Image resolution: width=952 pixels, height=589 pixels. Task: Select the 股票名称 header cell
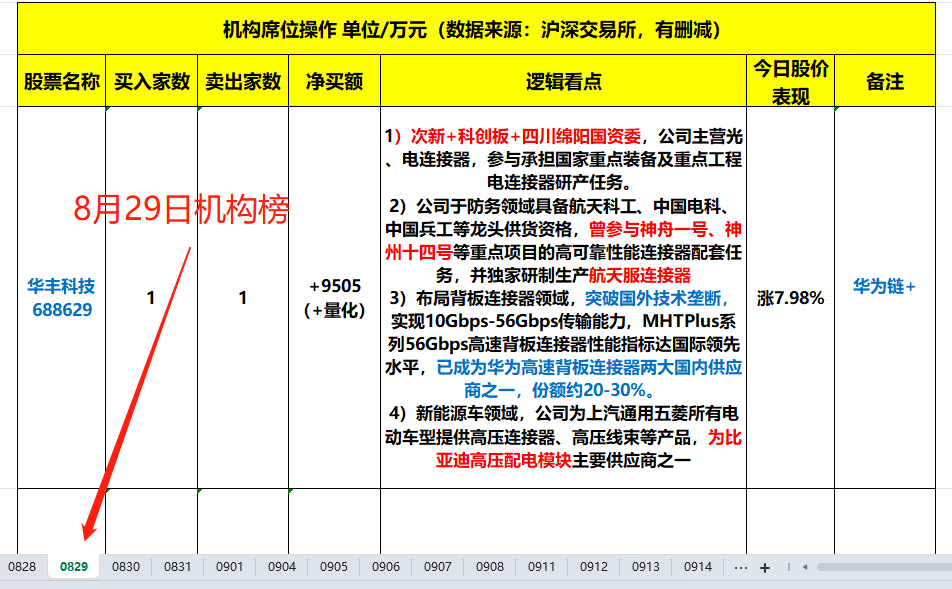pyautogui.click(x=61, y=81)
